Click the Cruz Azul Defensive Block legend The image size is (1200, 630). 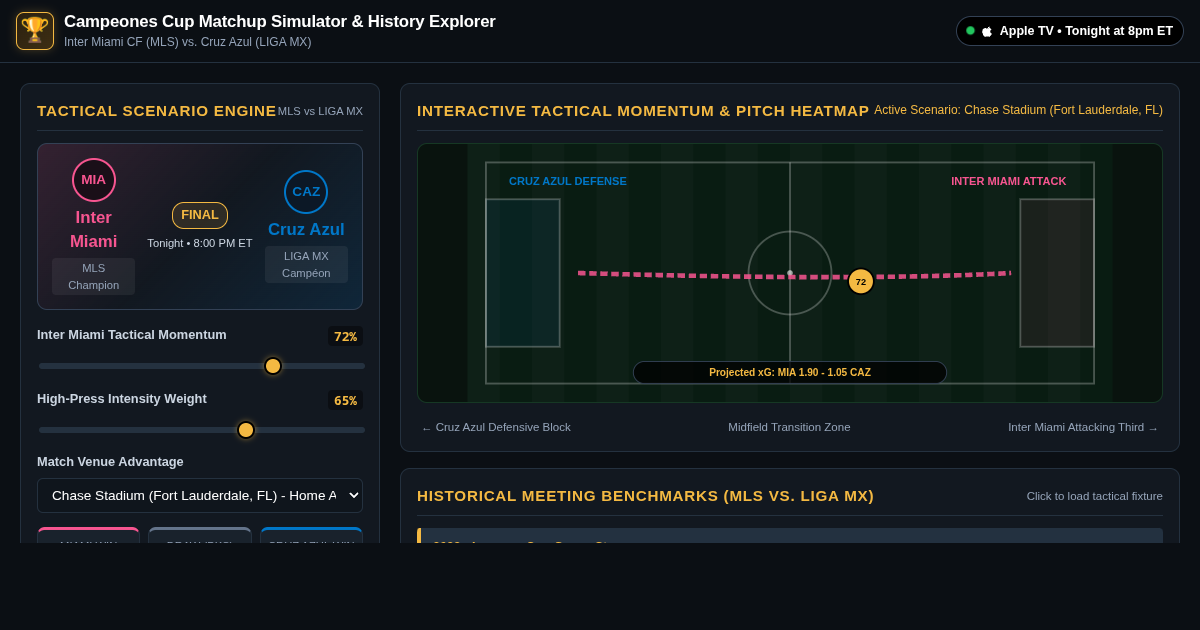click(496, 428)
